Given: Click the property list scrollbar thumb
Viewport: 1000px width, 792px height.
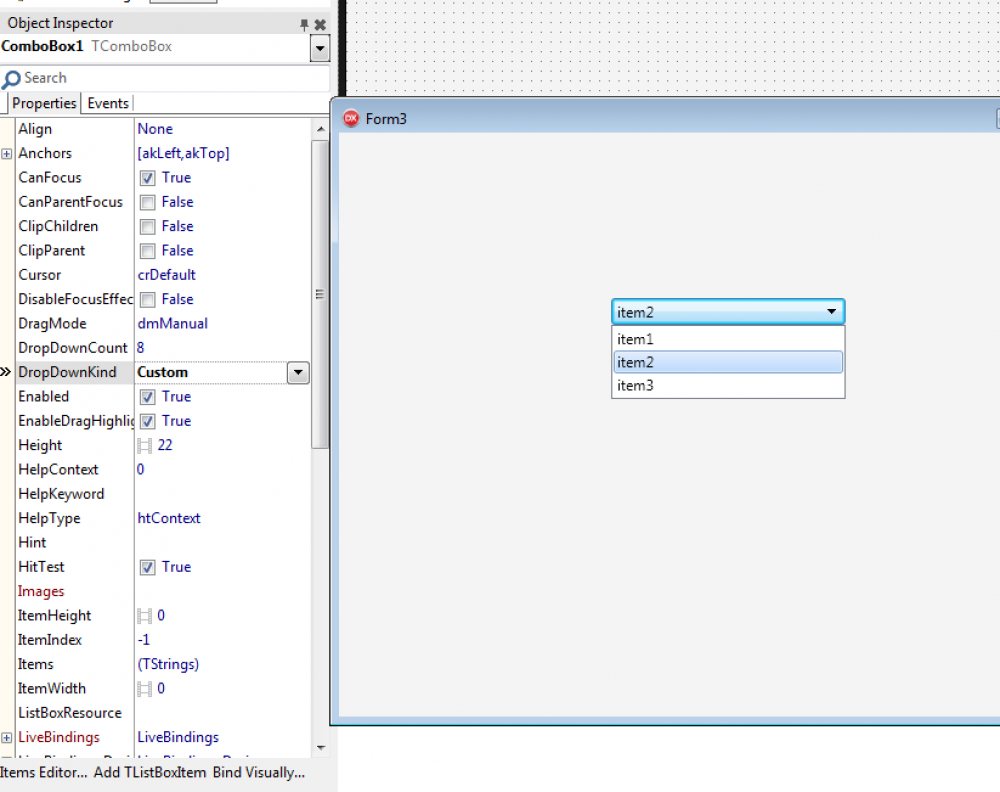Looking at the screenshot, I should pyautogui.click(x=320, y=295).
